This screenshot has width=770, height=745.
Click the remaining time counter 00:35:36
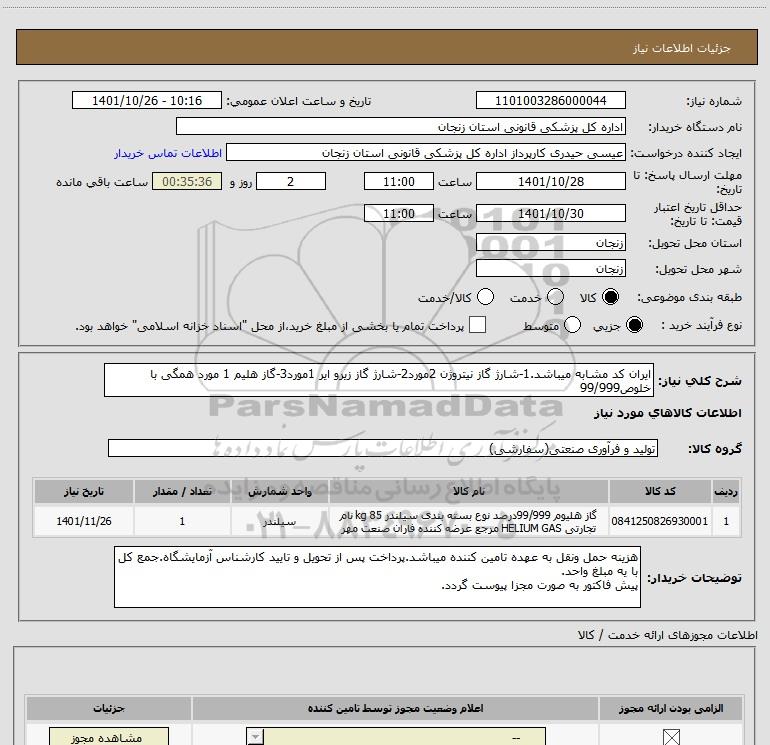(x=187, y=181)
